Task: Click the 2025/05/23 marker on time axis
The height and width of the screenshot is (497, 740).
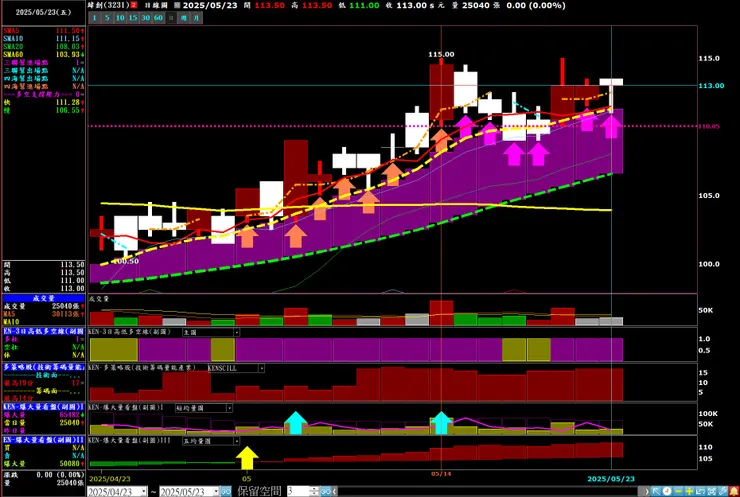Action: tap(611, 479)
